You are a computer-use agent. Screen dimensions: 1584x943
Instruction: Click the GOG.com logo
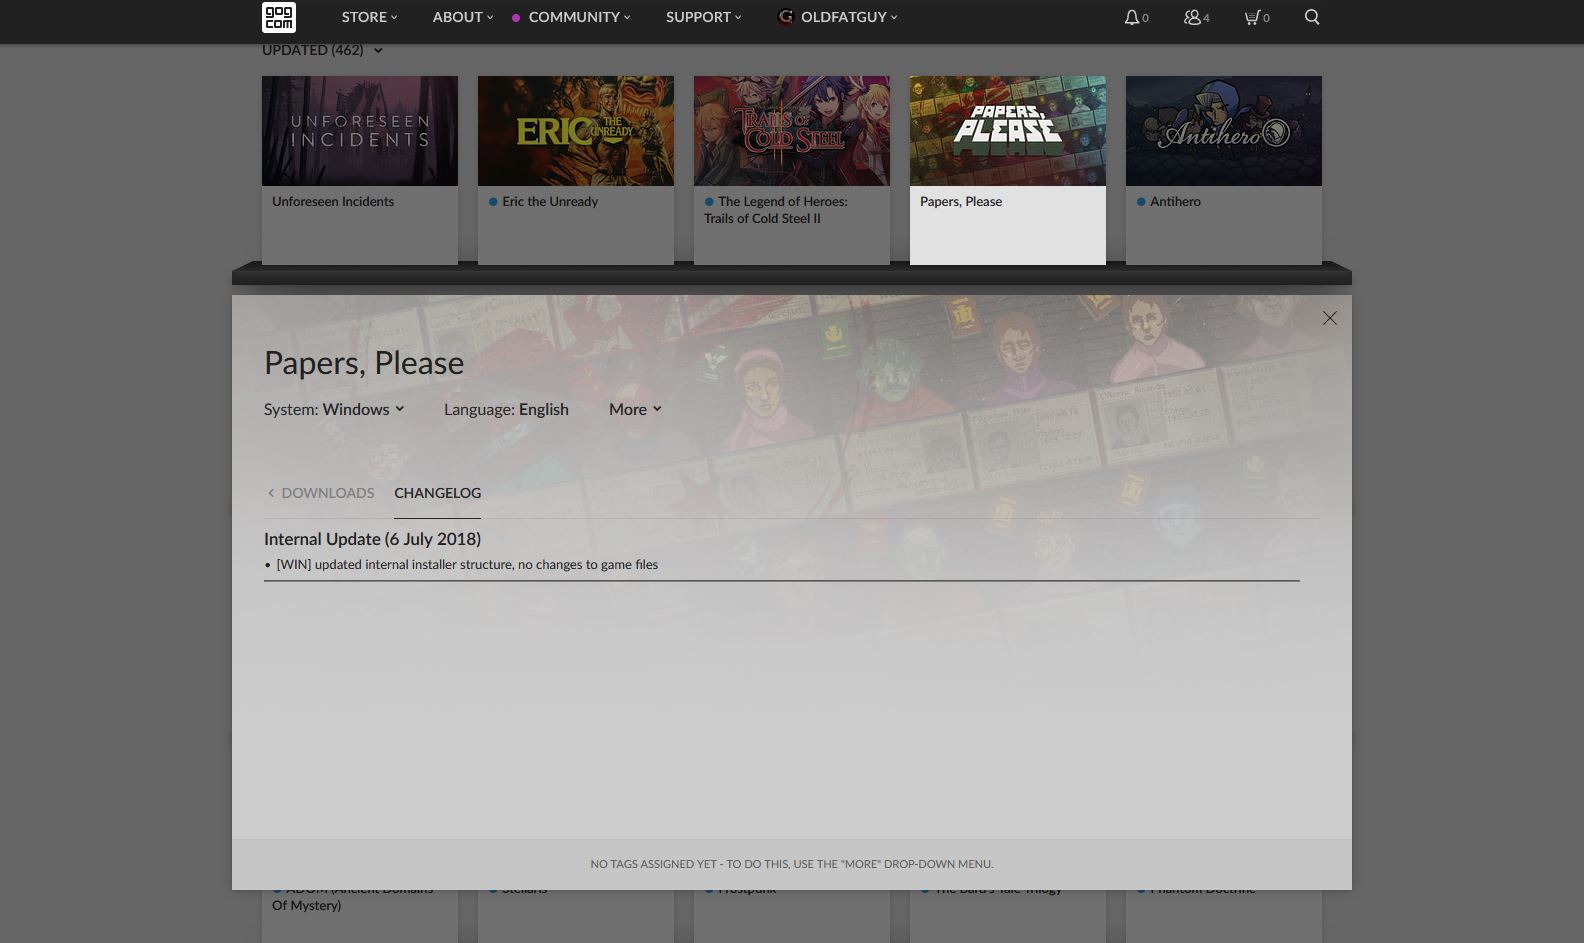coord(279,17)
